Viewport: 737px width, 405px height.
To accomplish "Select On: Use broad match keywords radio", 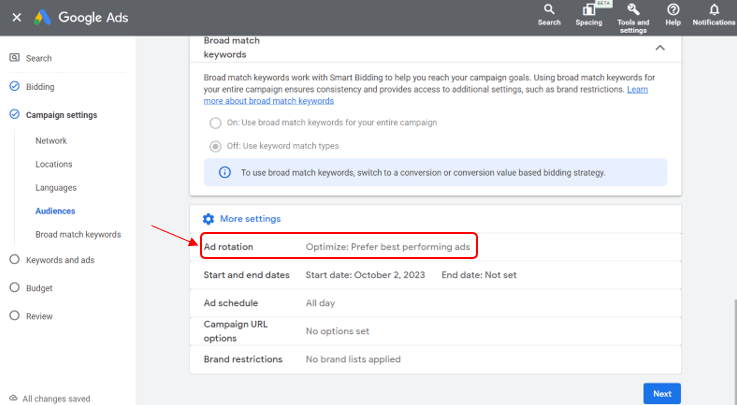I will point(215,122).
